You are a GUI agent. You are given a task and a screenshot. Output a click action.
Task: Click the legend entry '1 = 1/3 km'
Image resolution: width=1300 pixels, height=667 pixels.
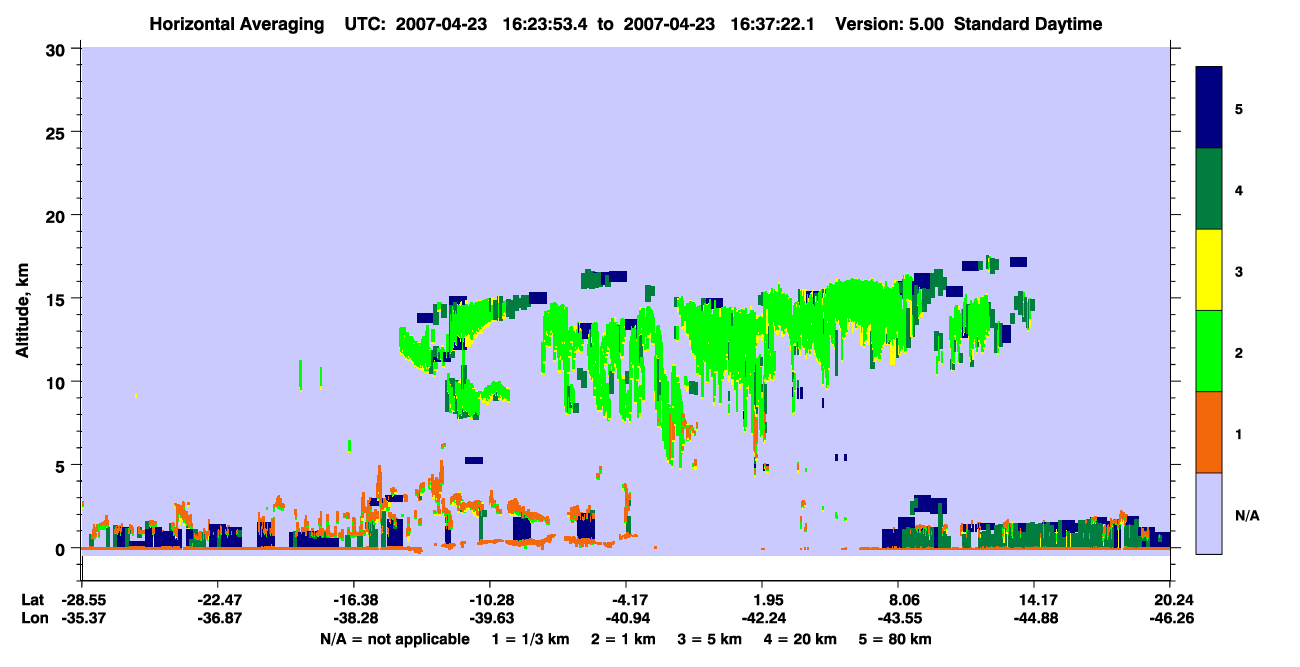point(532,639)
